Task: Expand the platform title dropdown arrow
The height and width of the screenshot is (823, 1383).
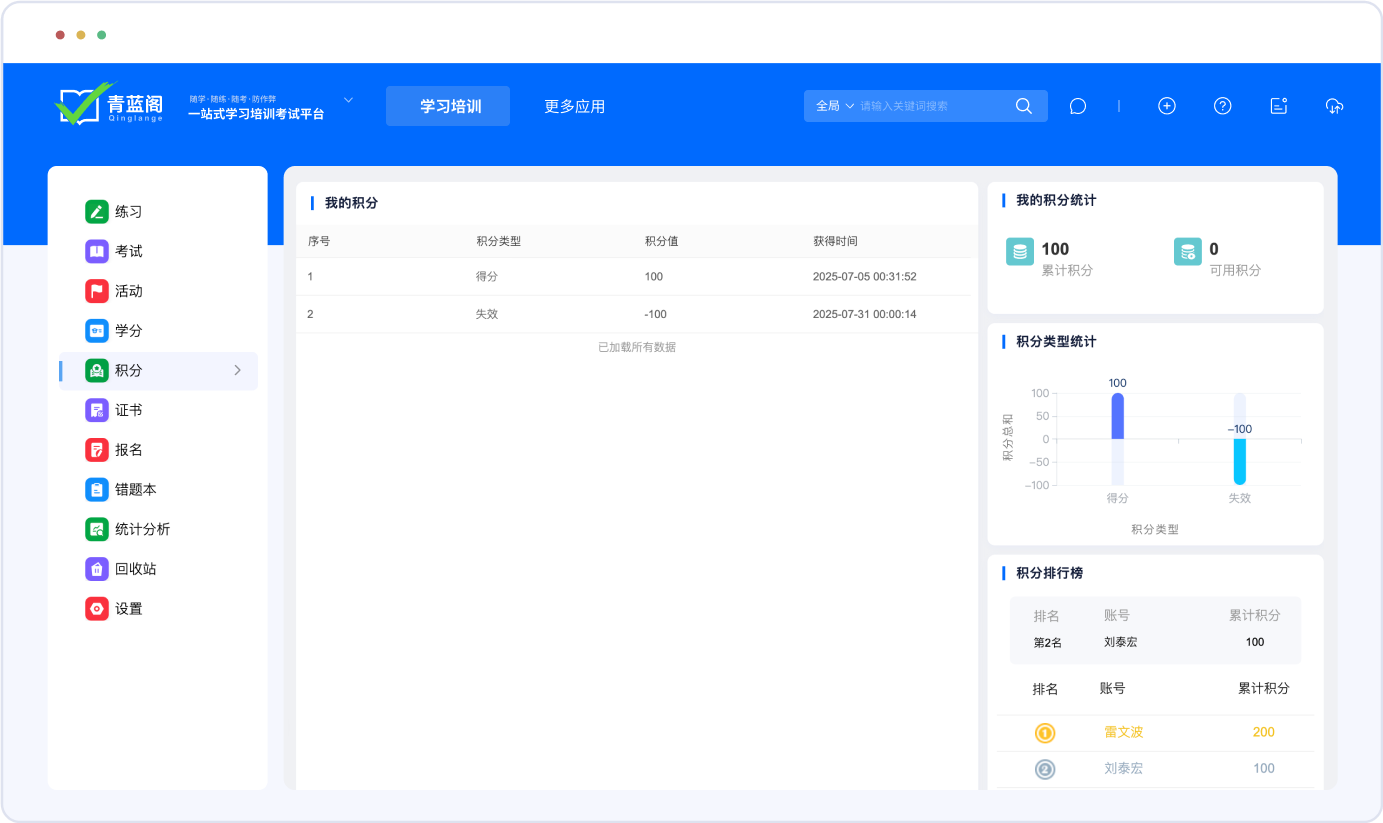Action: point(348,100)
